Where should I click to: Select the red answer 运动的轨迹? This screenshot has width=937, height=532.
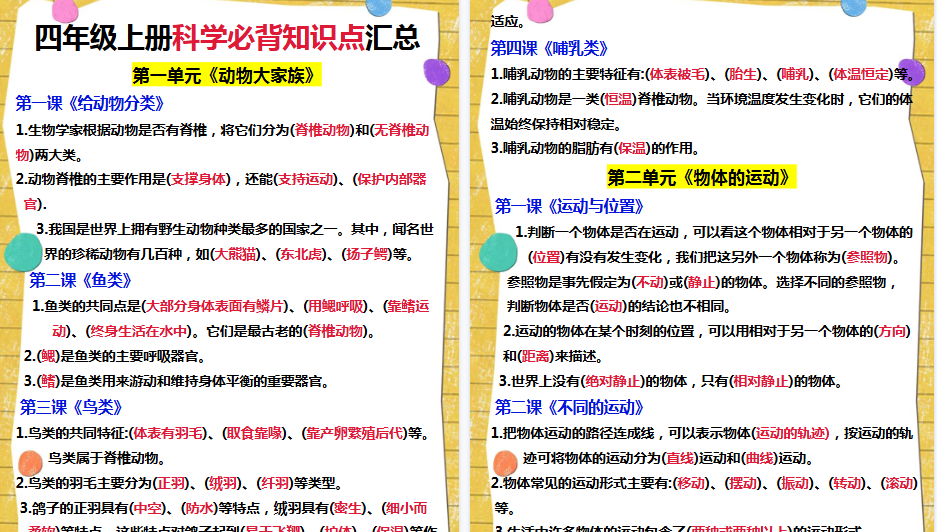tap(792, 433)
